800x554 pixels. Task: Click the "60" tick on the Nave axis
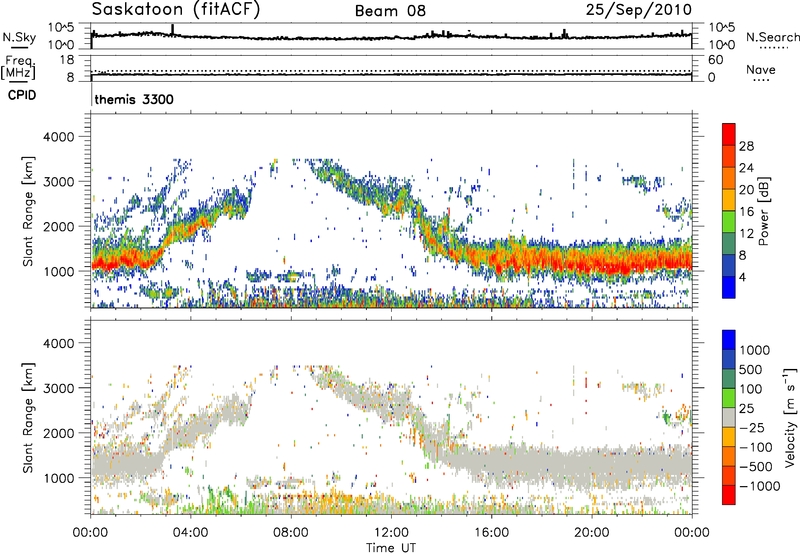[x=716, y=60]
